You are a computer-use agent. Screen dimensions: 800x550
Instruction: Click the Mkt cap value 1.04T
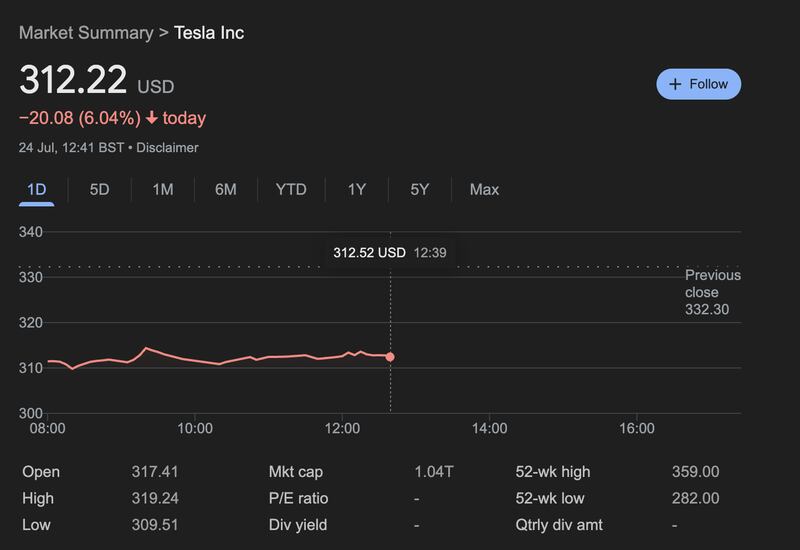[433, 472]
